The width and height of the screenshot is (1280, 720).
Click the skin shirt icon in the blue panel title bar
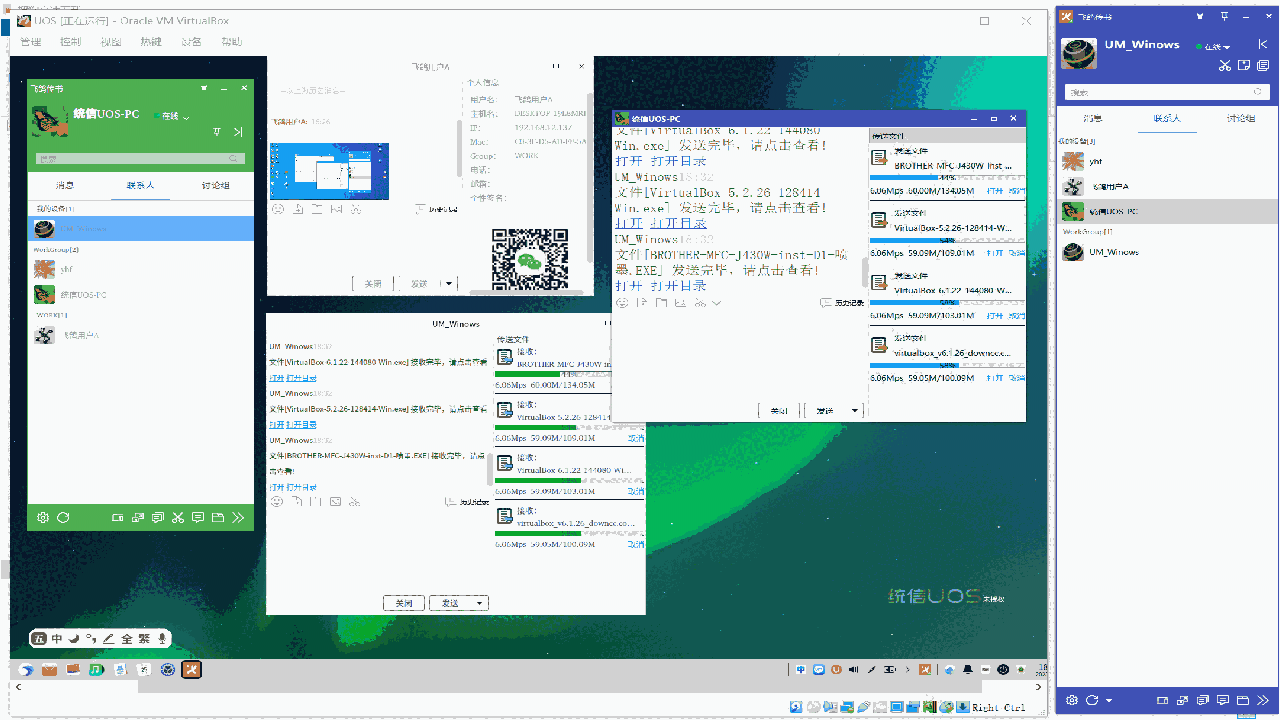click(x=1197, y=16)
